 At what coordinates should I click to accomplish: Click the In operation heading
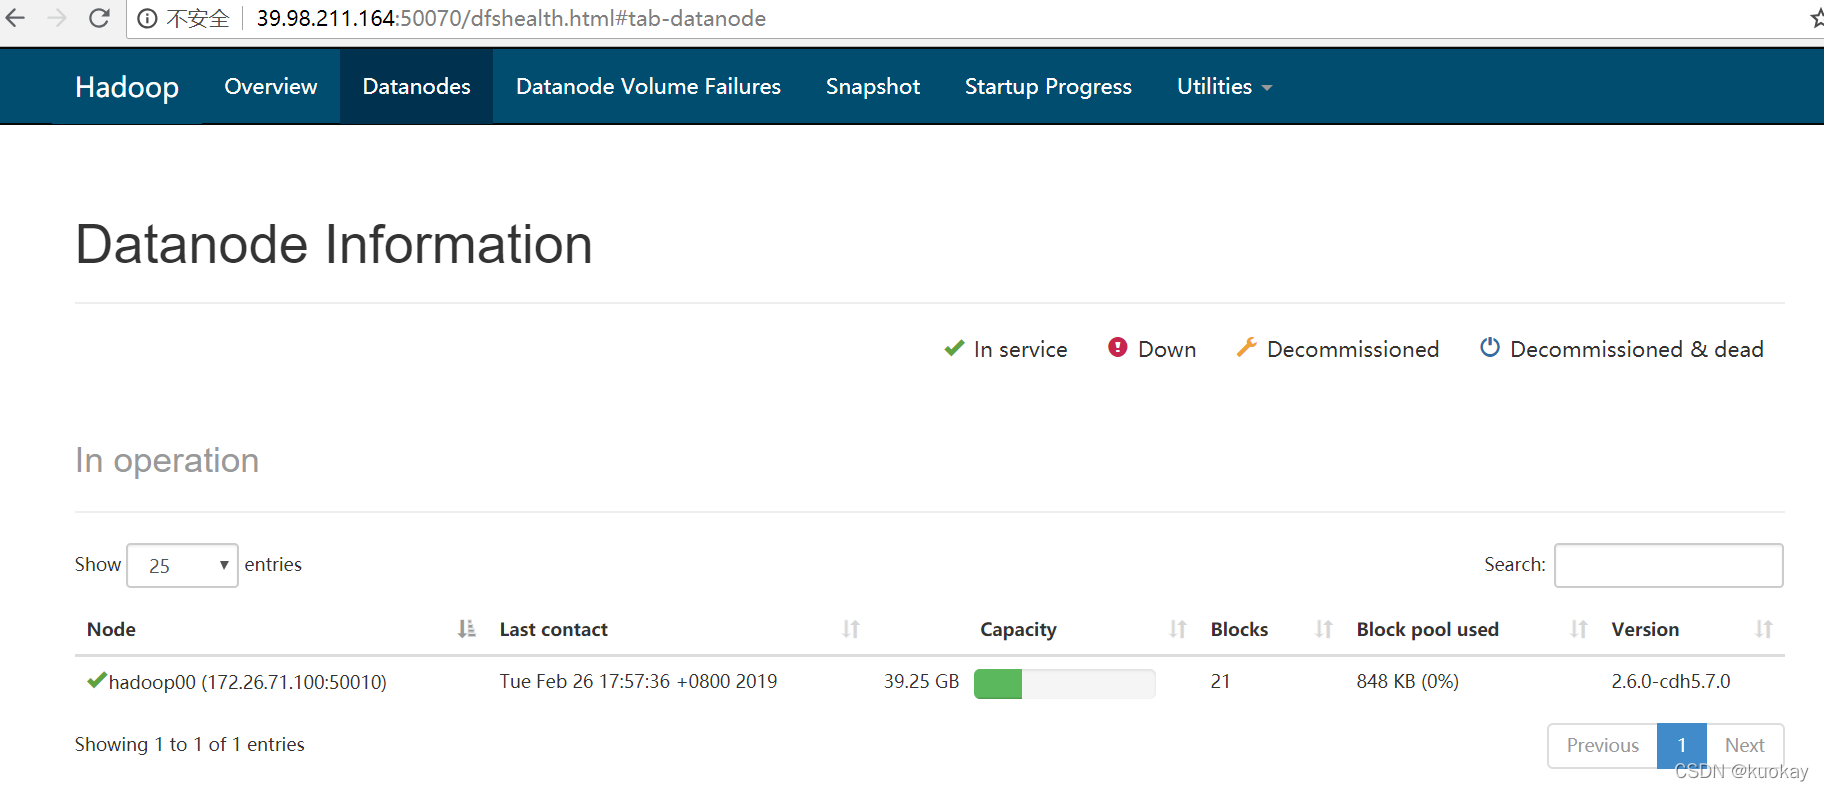[167, 461]
